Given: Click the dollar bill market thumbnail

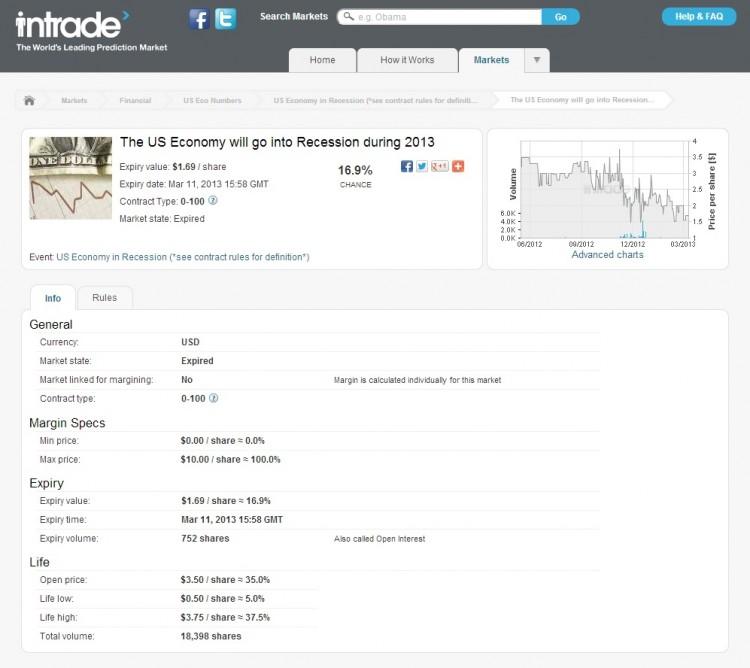Looking at the screenshot, I should [71, 178].
